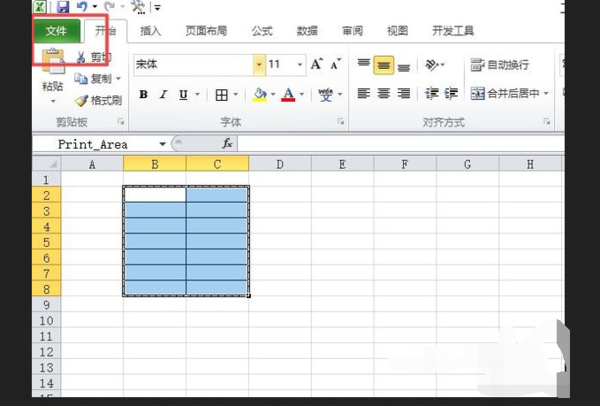Select Align Text Left icon
The width and height of the screenshot is (600, 406).
coord(364,93)
